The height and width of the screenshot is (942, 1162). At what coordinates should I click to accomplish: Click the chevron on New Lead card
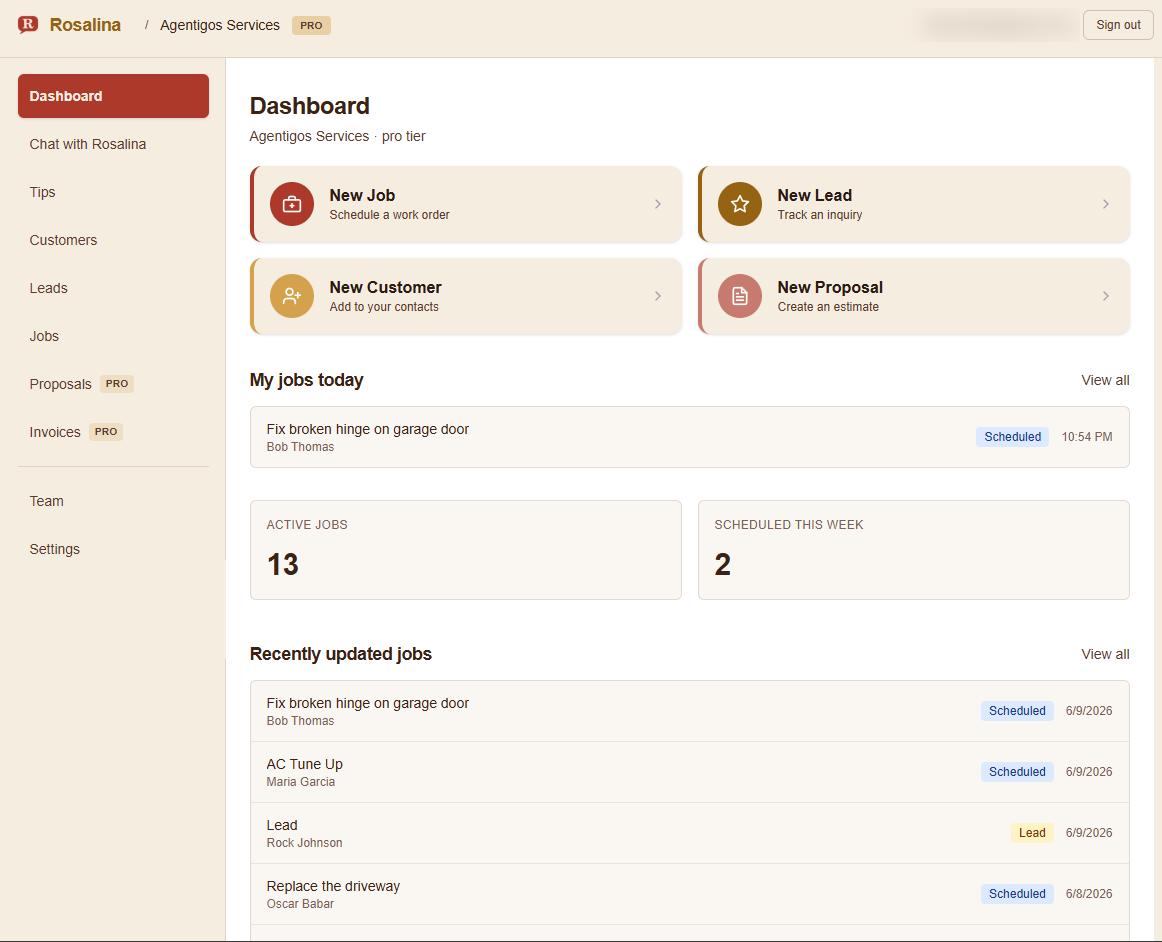click(x=1105, y=204)
